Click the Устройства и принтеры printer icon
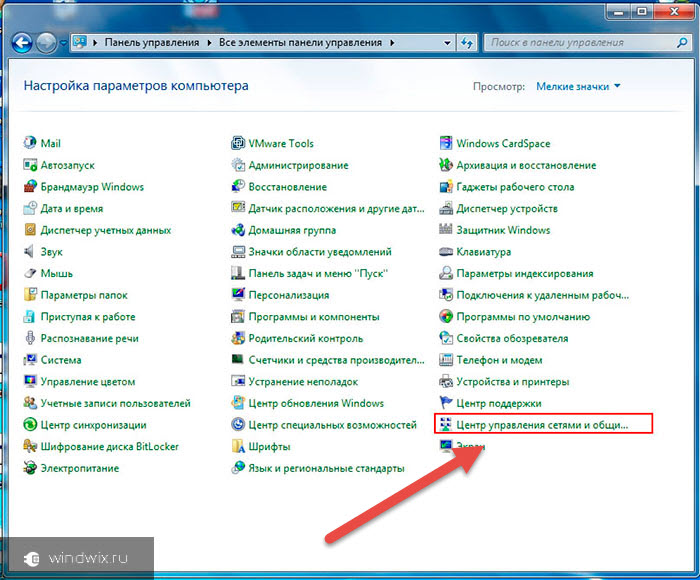 (446, 381)
